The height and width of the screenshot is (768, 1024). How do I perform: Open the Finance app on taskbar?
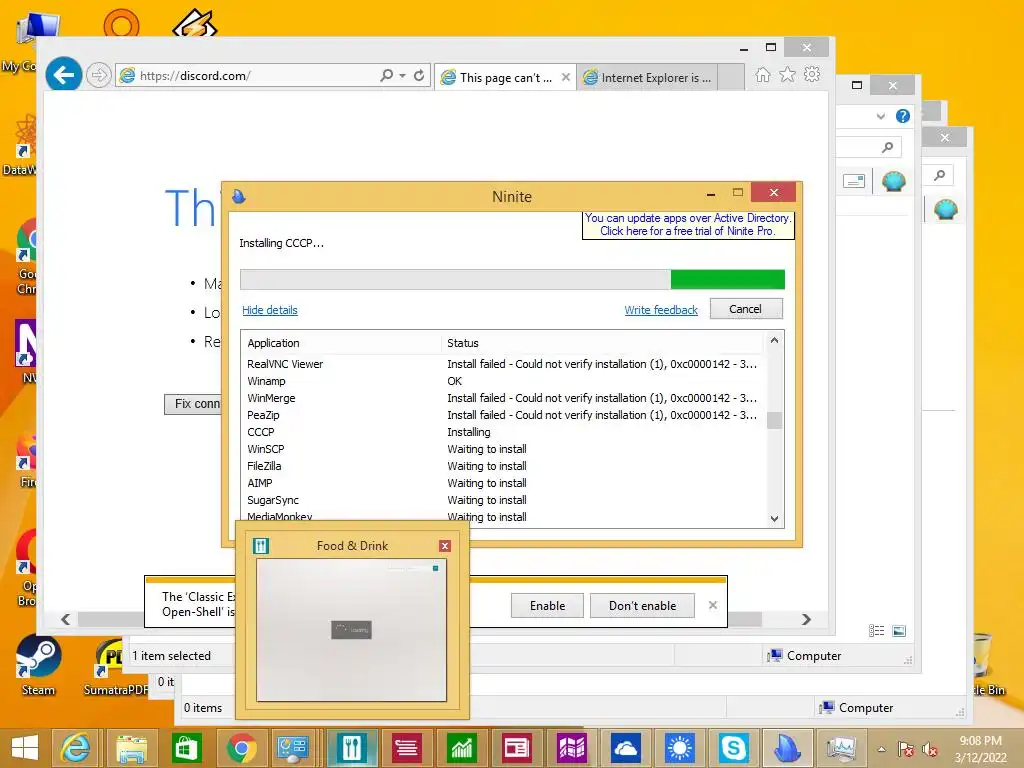[x=461, y=748]
